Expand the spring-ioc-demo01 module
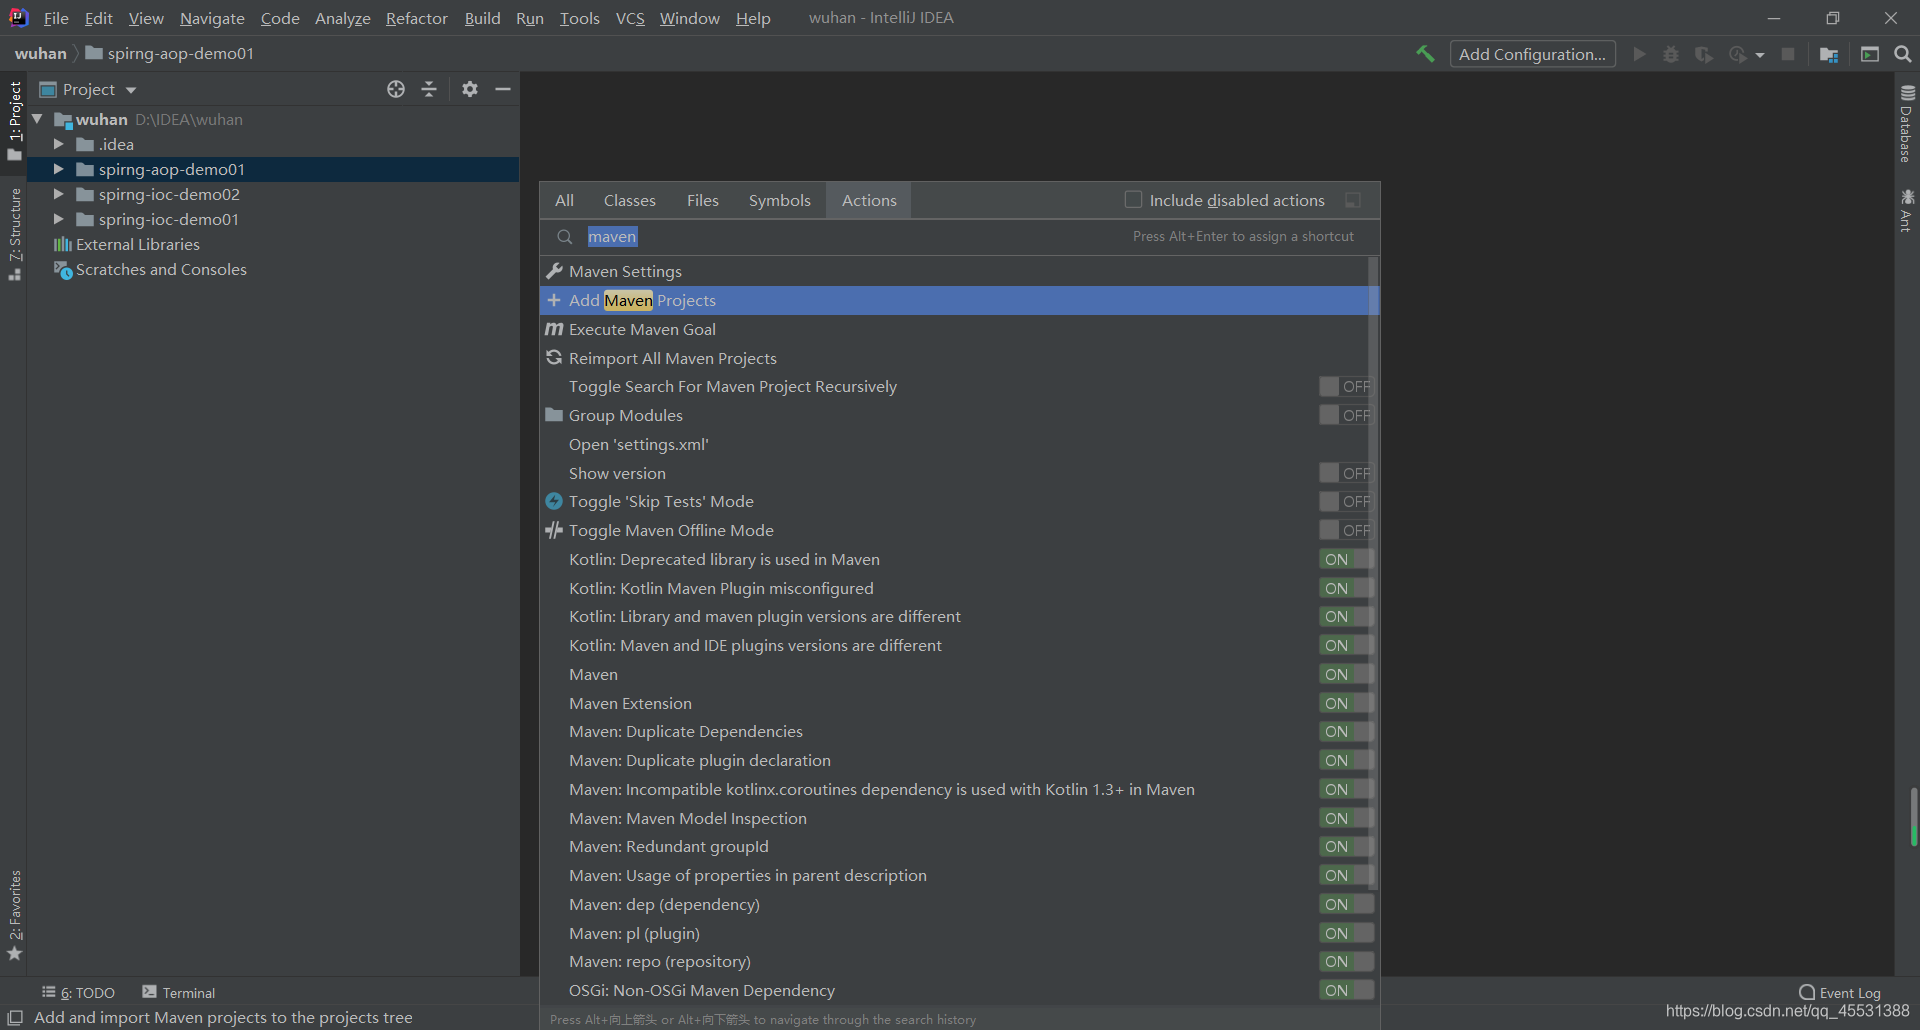The height and width of the screenshot is (1030, 1920). 59,219
